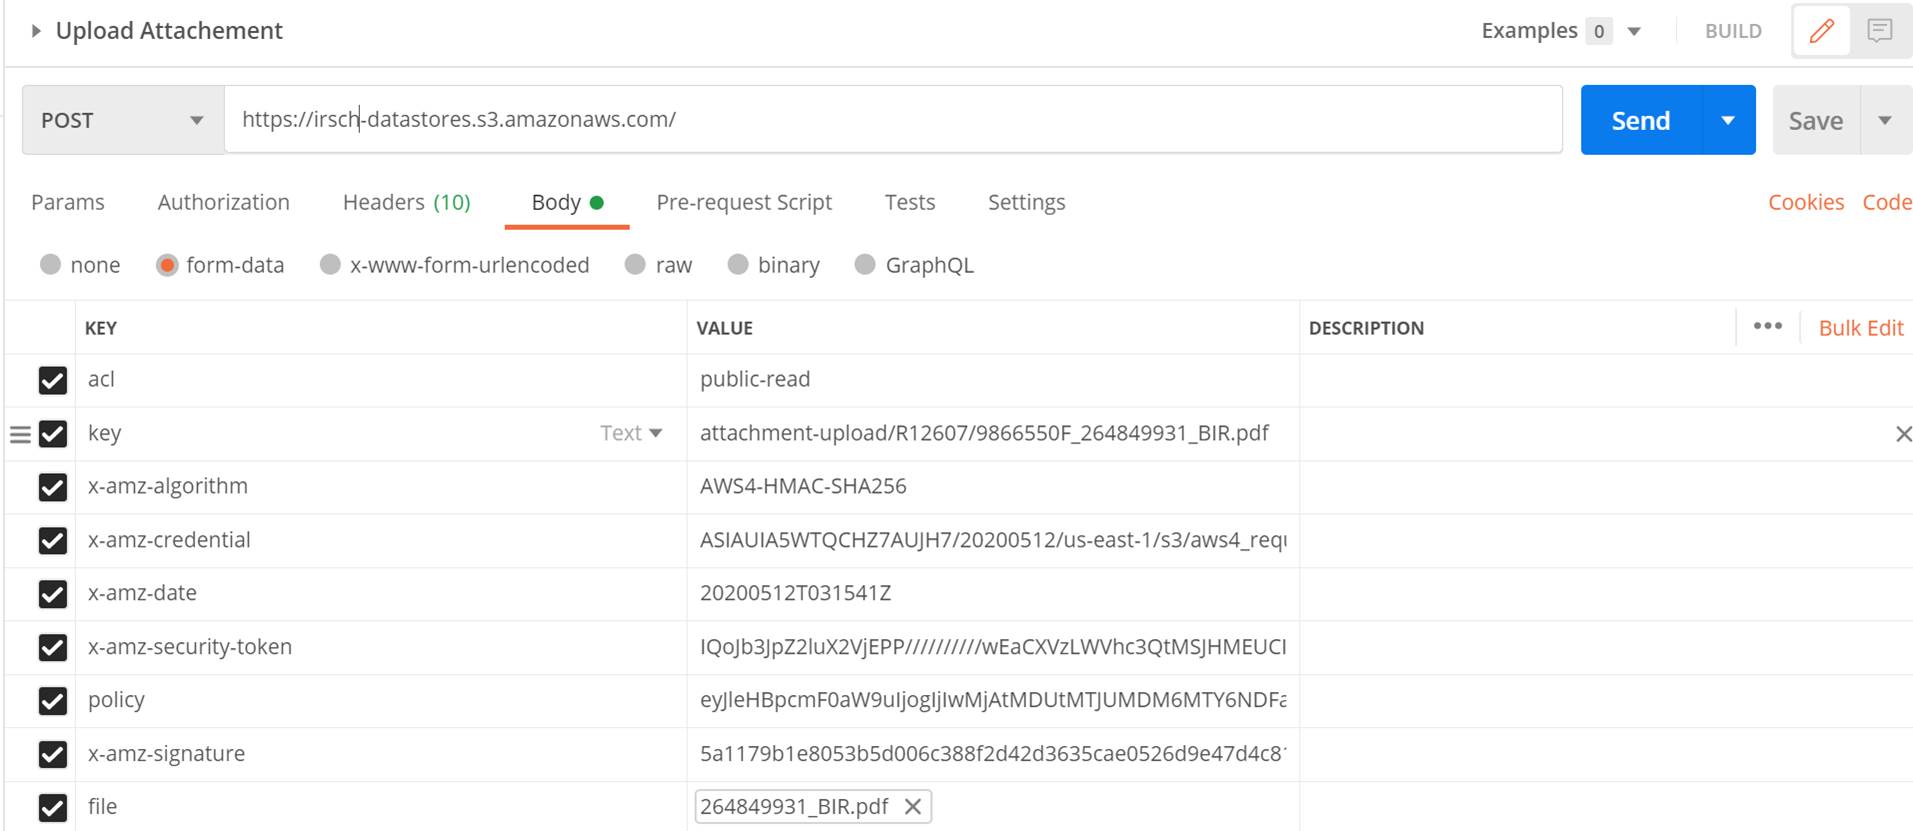Select the raw body type
Image resolution: width=1913 pixels, height=831 pixels.
point(658,265)
